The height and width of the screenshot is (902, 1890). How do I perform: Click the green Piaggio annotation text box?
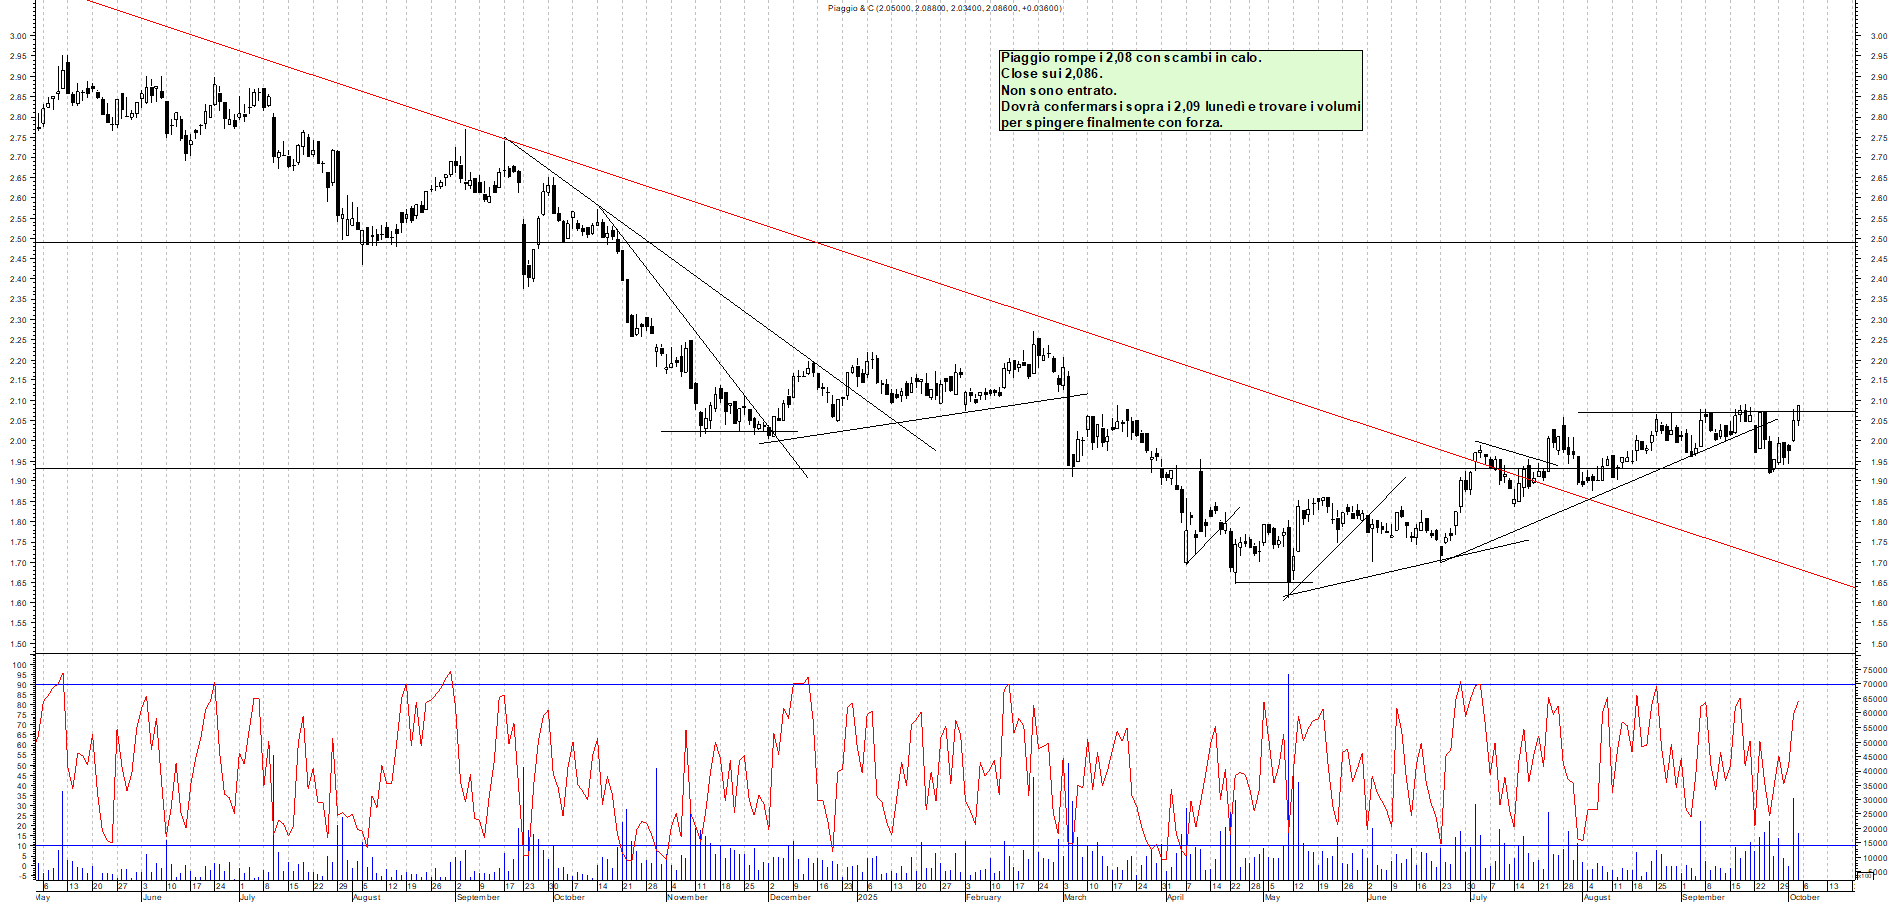click(x=1180, y=90)
